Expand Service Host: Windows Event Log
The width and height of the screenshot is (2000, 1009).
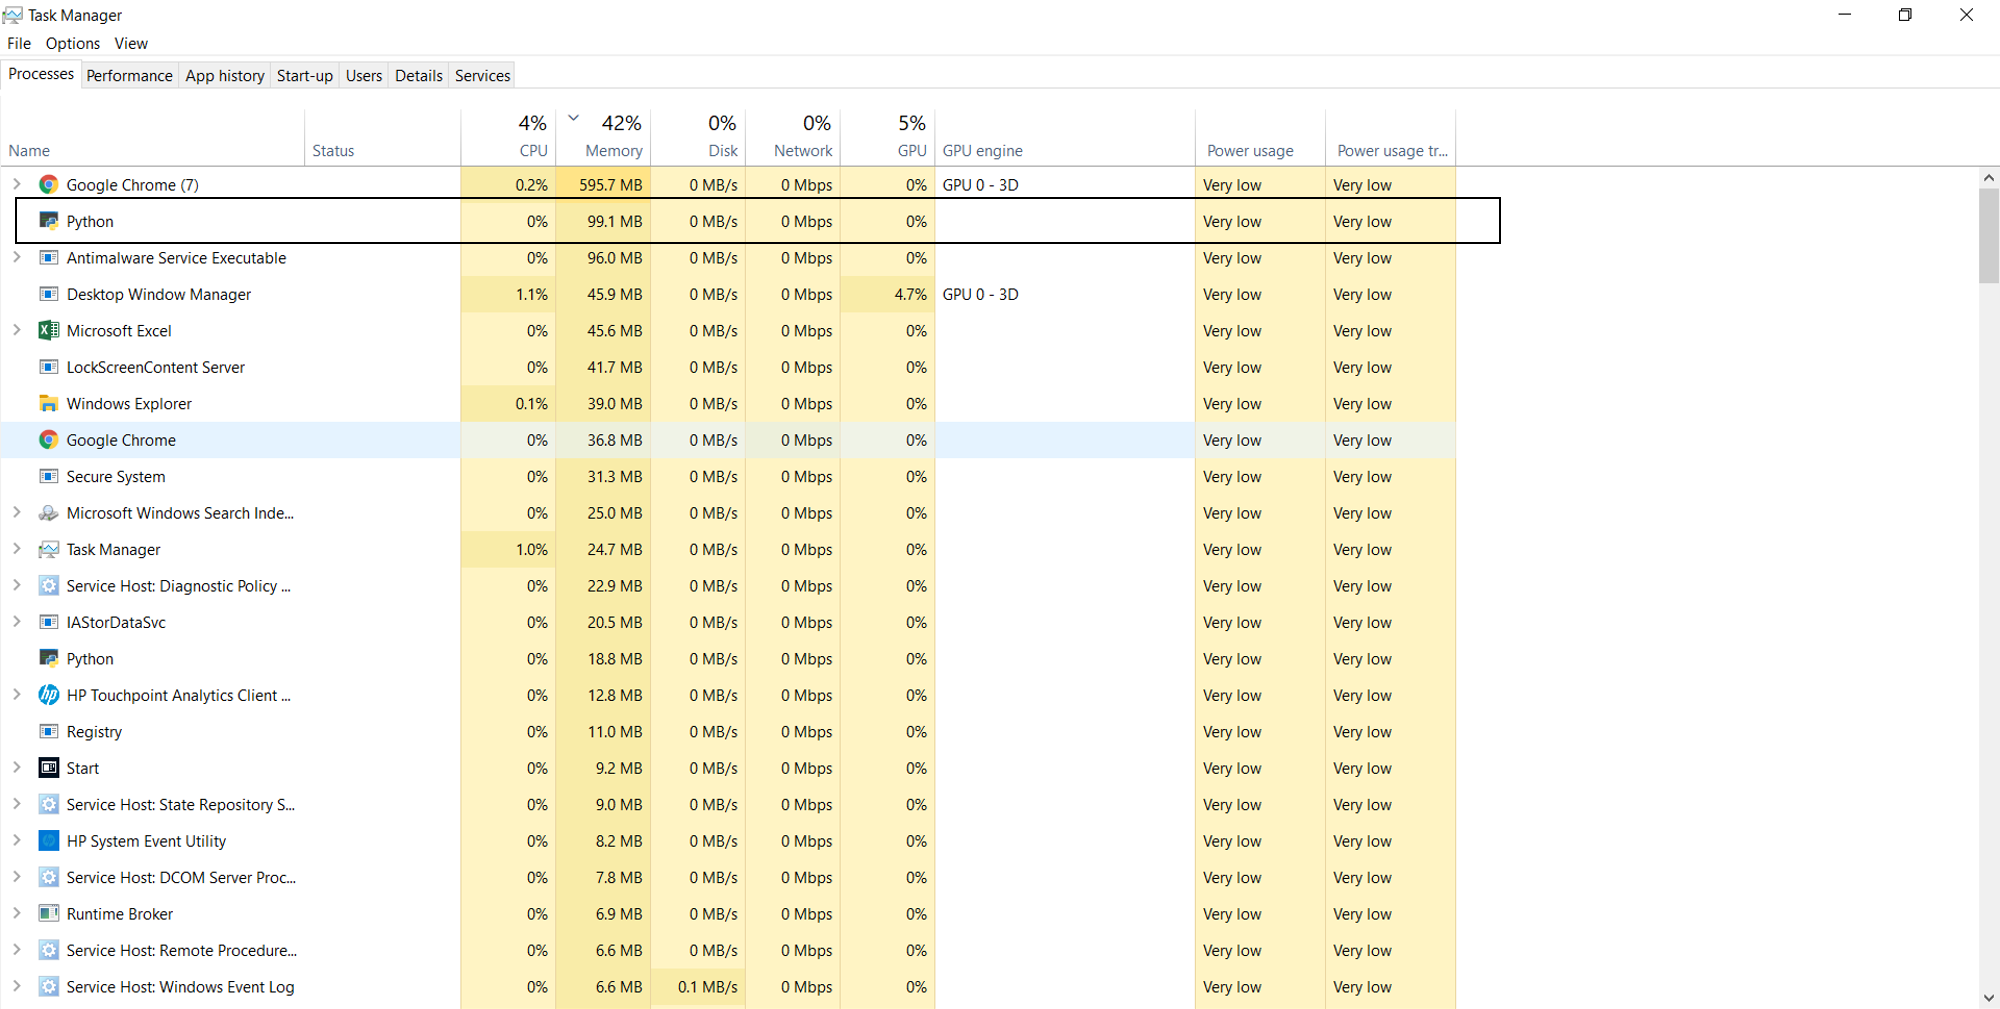[x=17, y=986]
